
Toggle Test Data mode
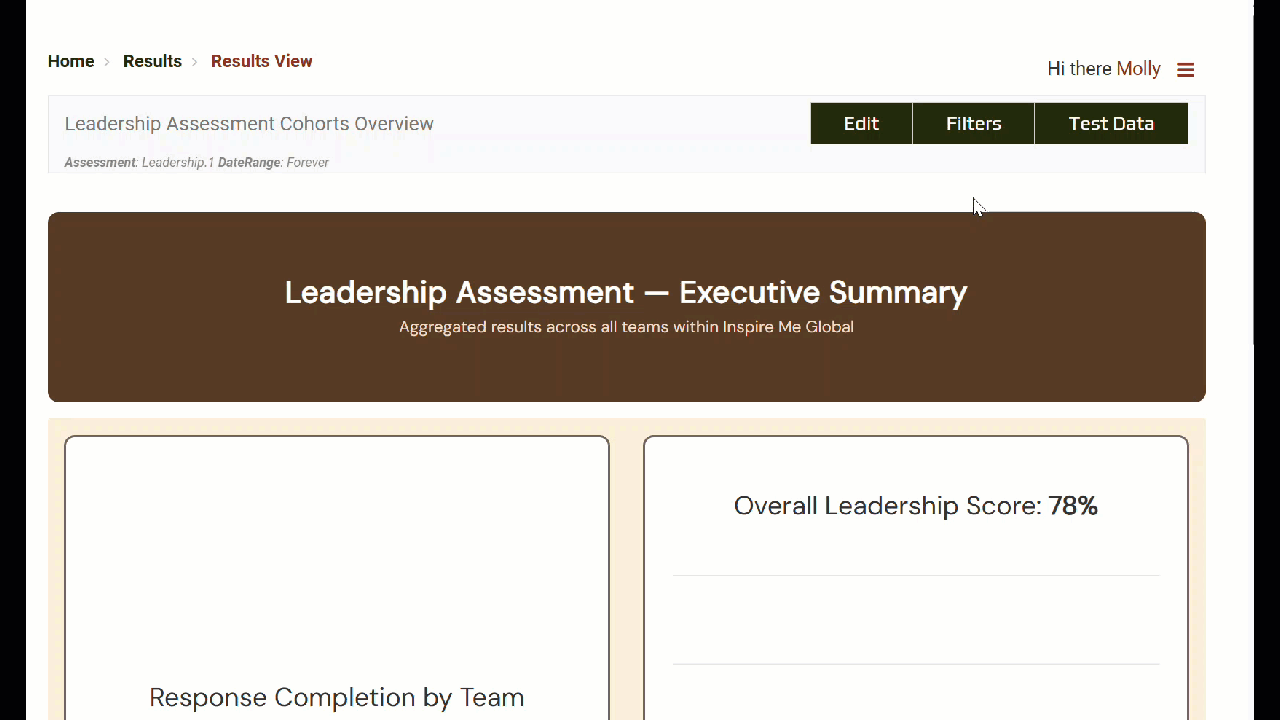tap(1111, 124)
